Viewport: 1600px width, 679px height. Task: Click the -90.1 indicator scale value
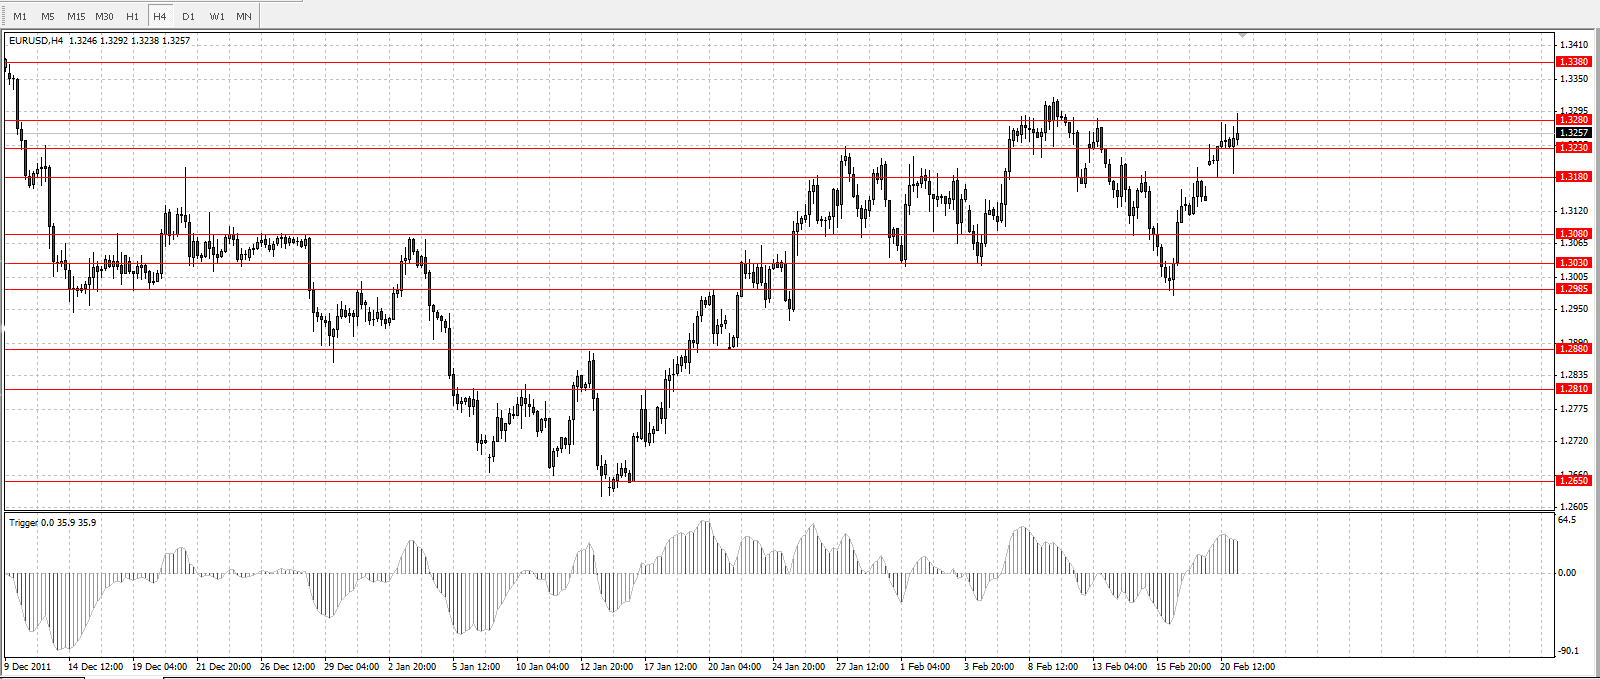click(1568, 651)
